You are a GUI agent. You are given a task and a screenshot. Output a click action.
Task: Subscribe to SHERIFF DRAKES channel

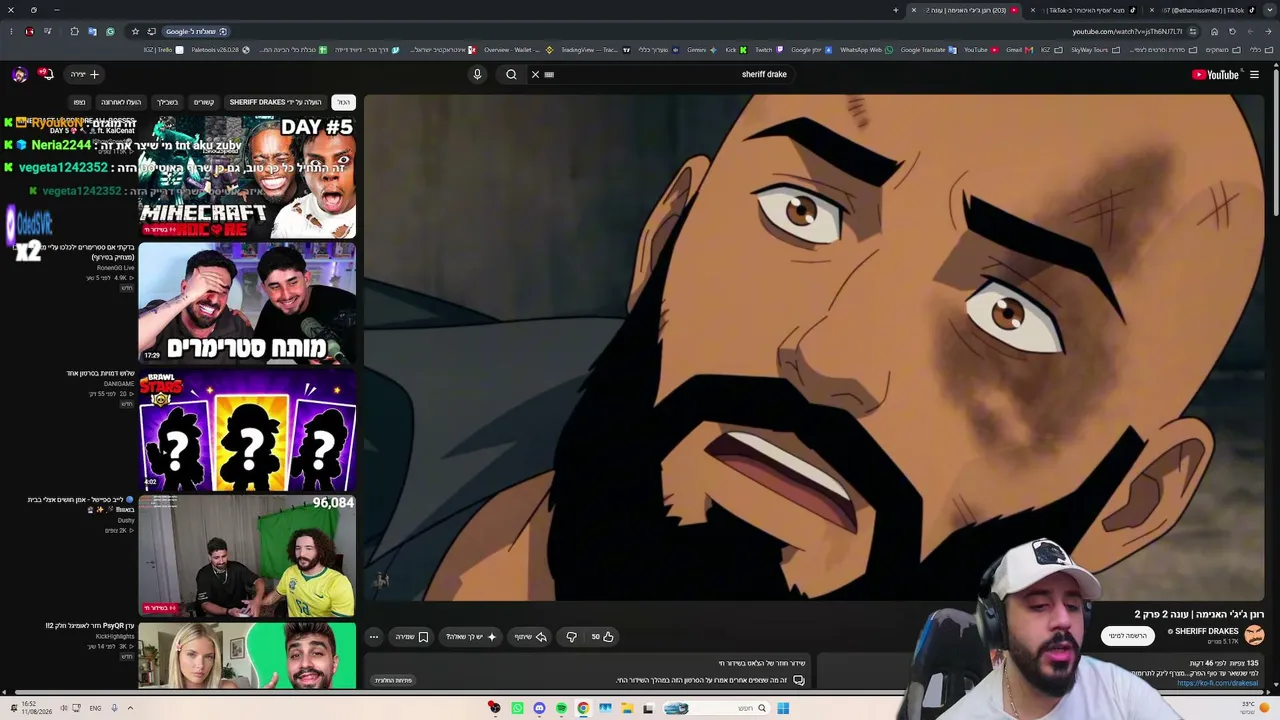[1127, 636]
